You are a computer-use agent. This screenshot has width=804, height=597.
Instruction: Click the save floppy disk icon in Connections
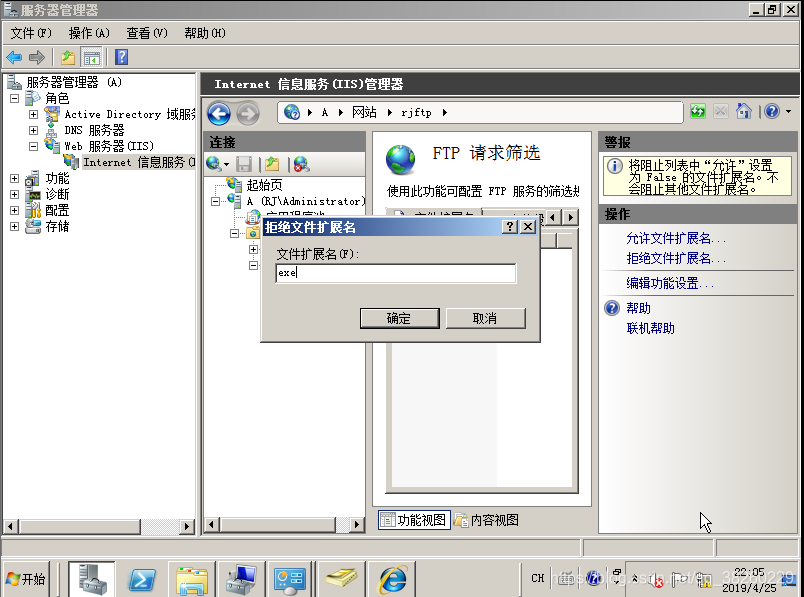(244, 164)
